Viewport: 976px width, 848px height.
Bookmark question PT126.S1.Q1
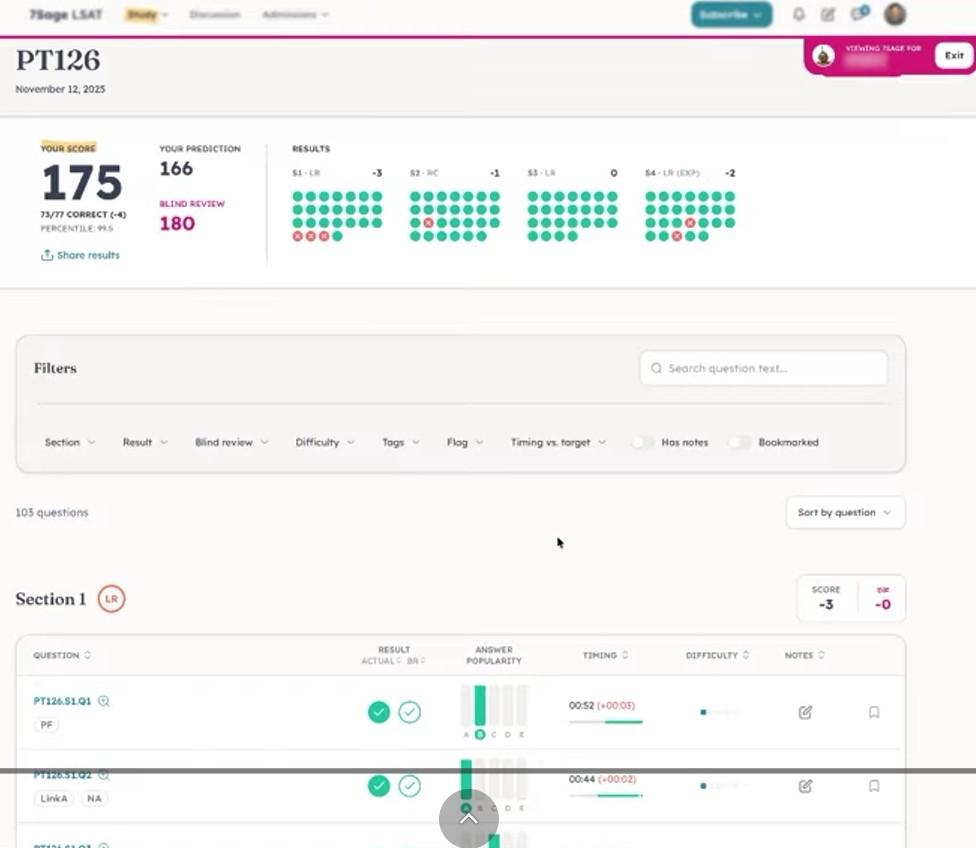[874, 712]
